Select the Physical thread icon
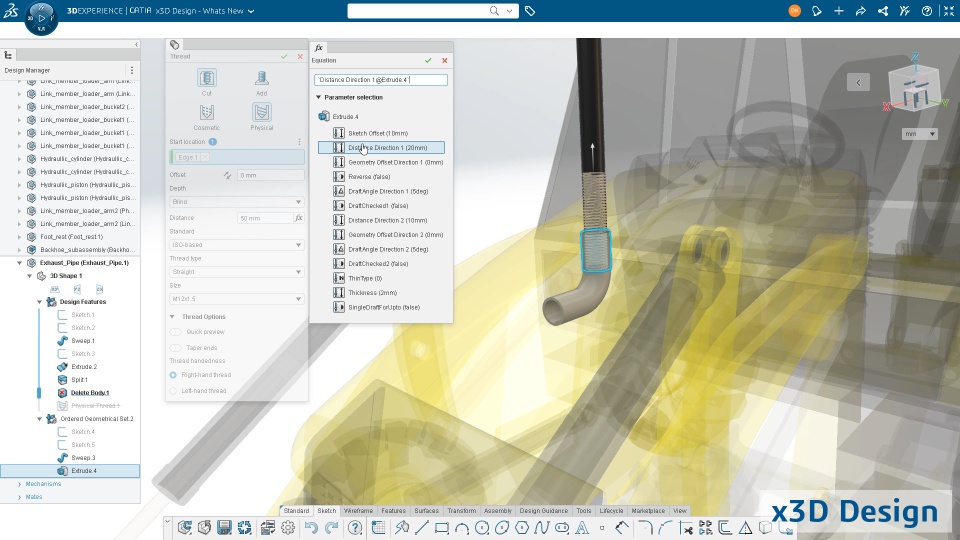 pos(261,113)
